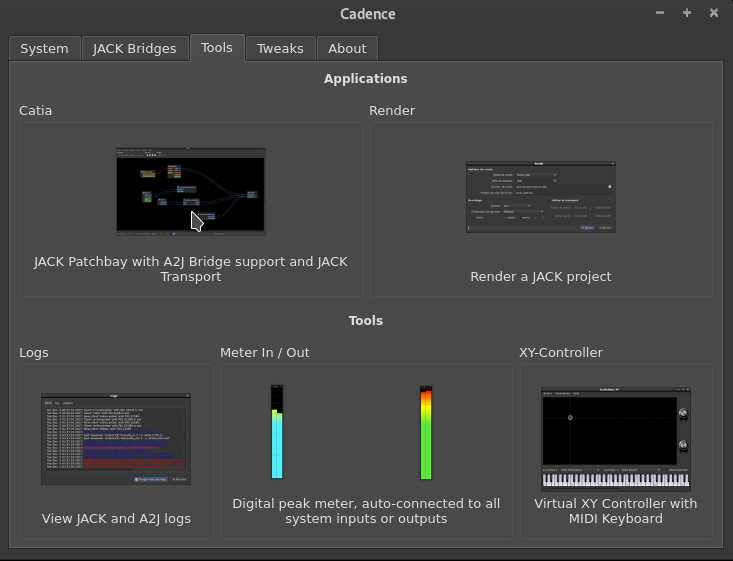Minimize the Cadence window

click(x=660, y=13)
